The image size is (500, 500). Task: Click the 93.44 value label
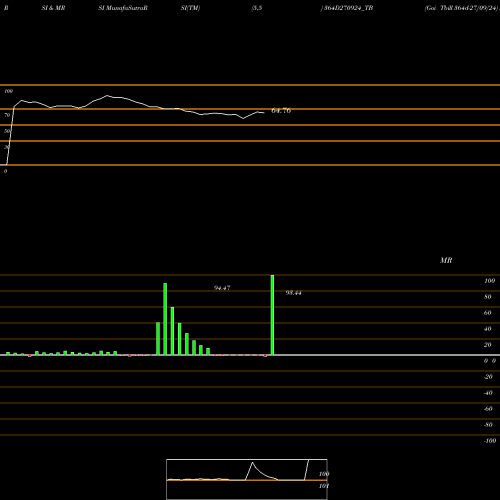point(293,293)
